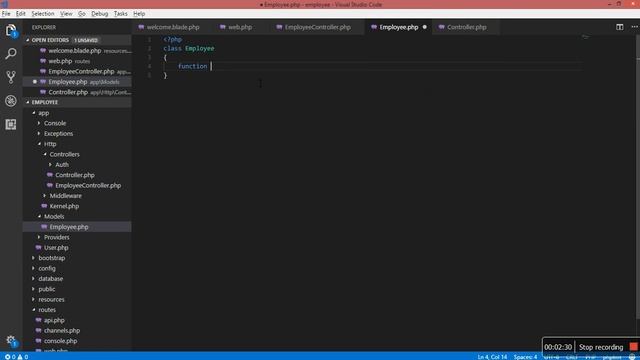Click file icon beside api.php
Viewport: 640px width, 360px height.
click(38, 320)
